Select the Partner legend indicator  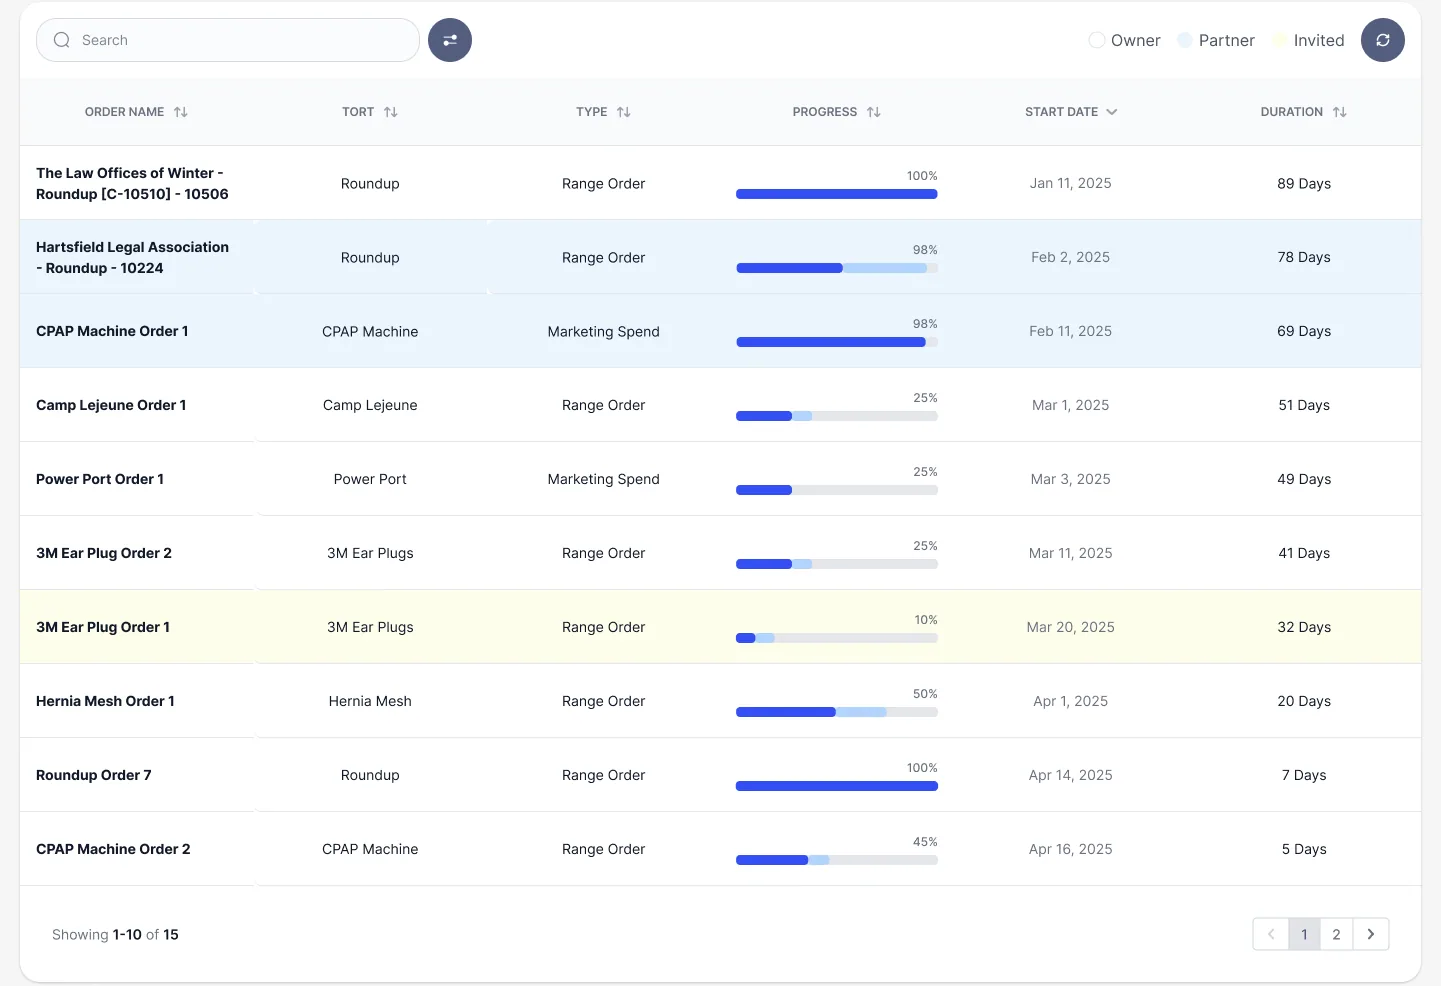[1185, 40]
